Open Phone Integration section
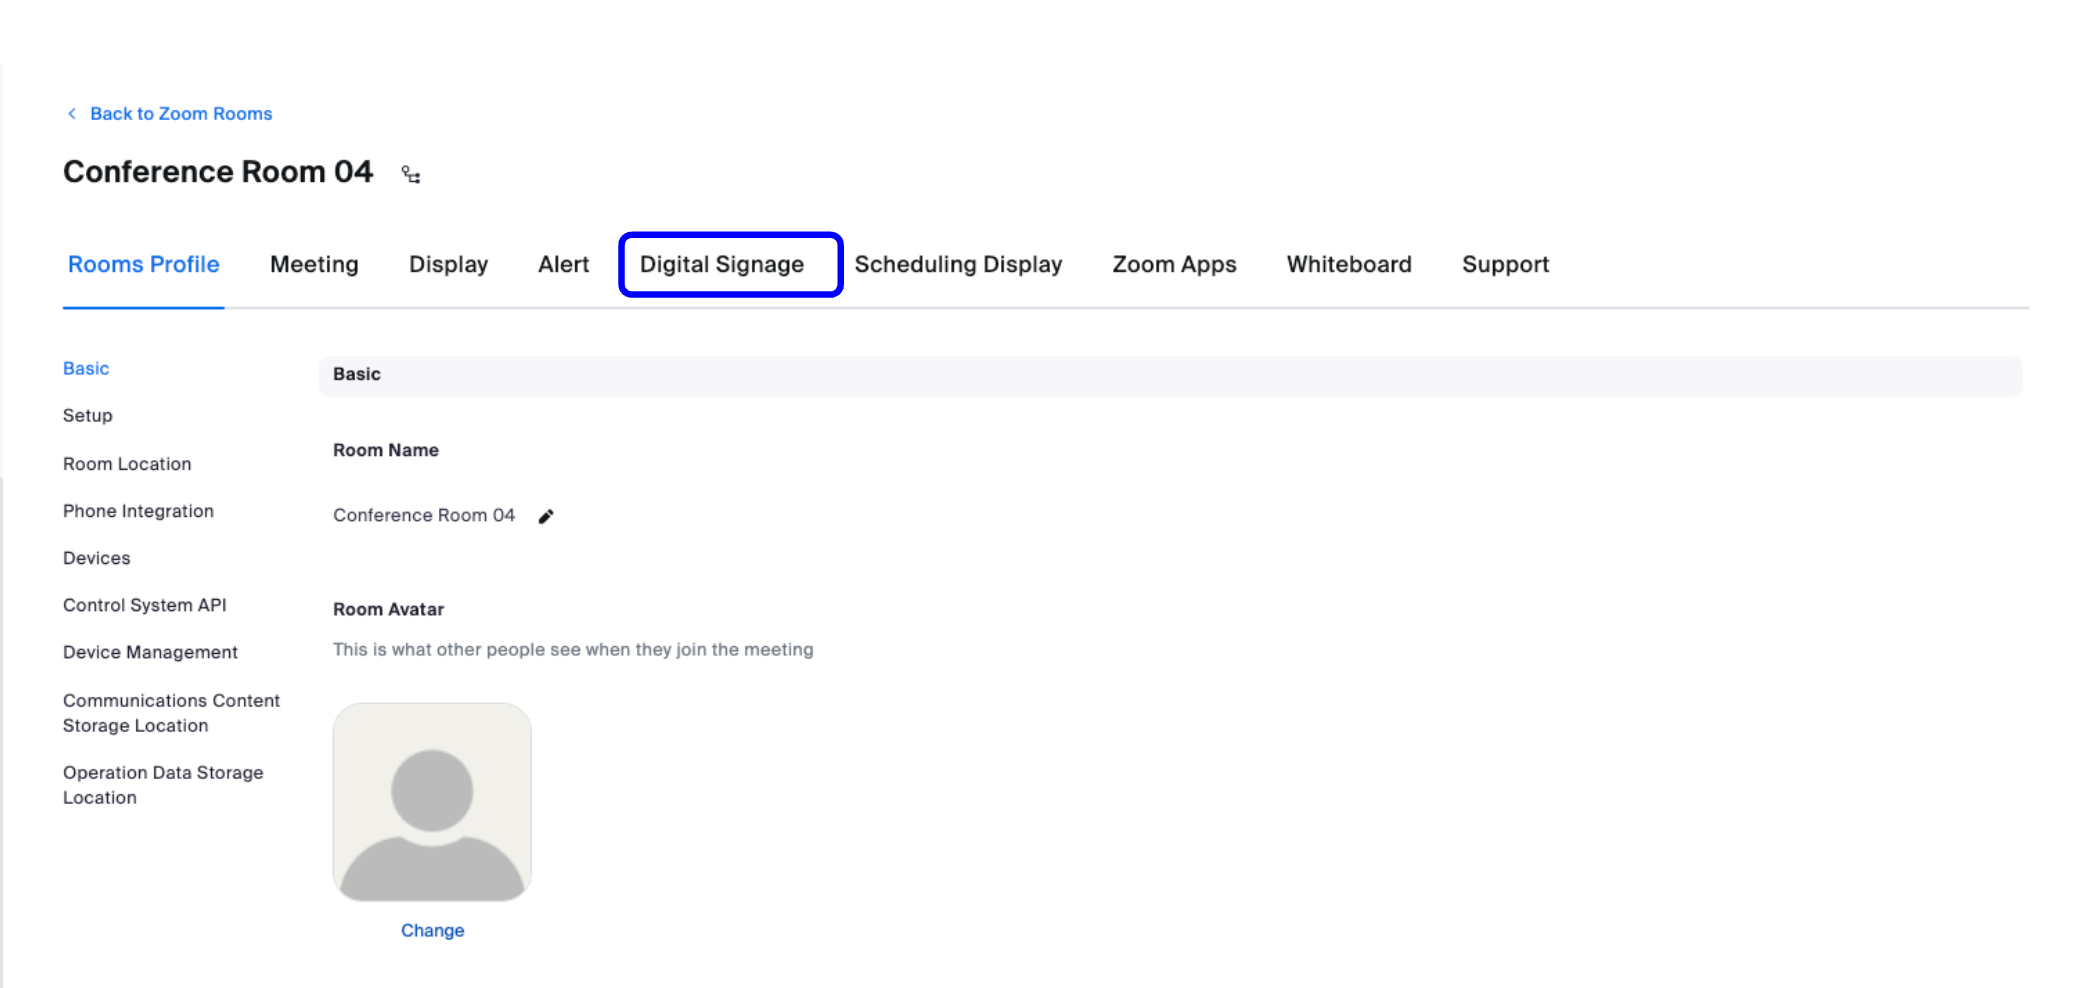The height and width of the screenshot is (988, 2078). [x=138, y=511]
